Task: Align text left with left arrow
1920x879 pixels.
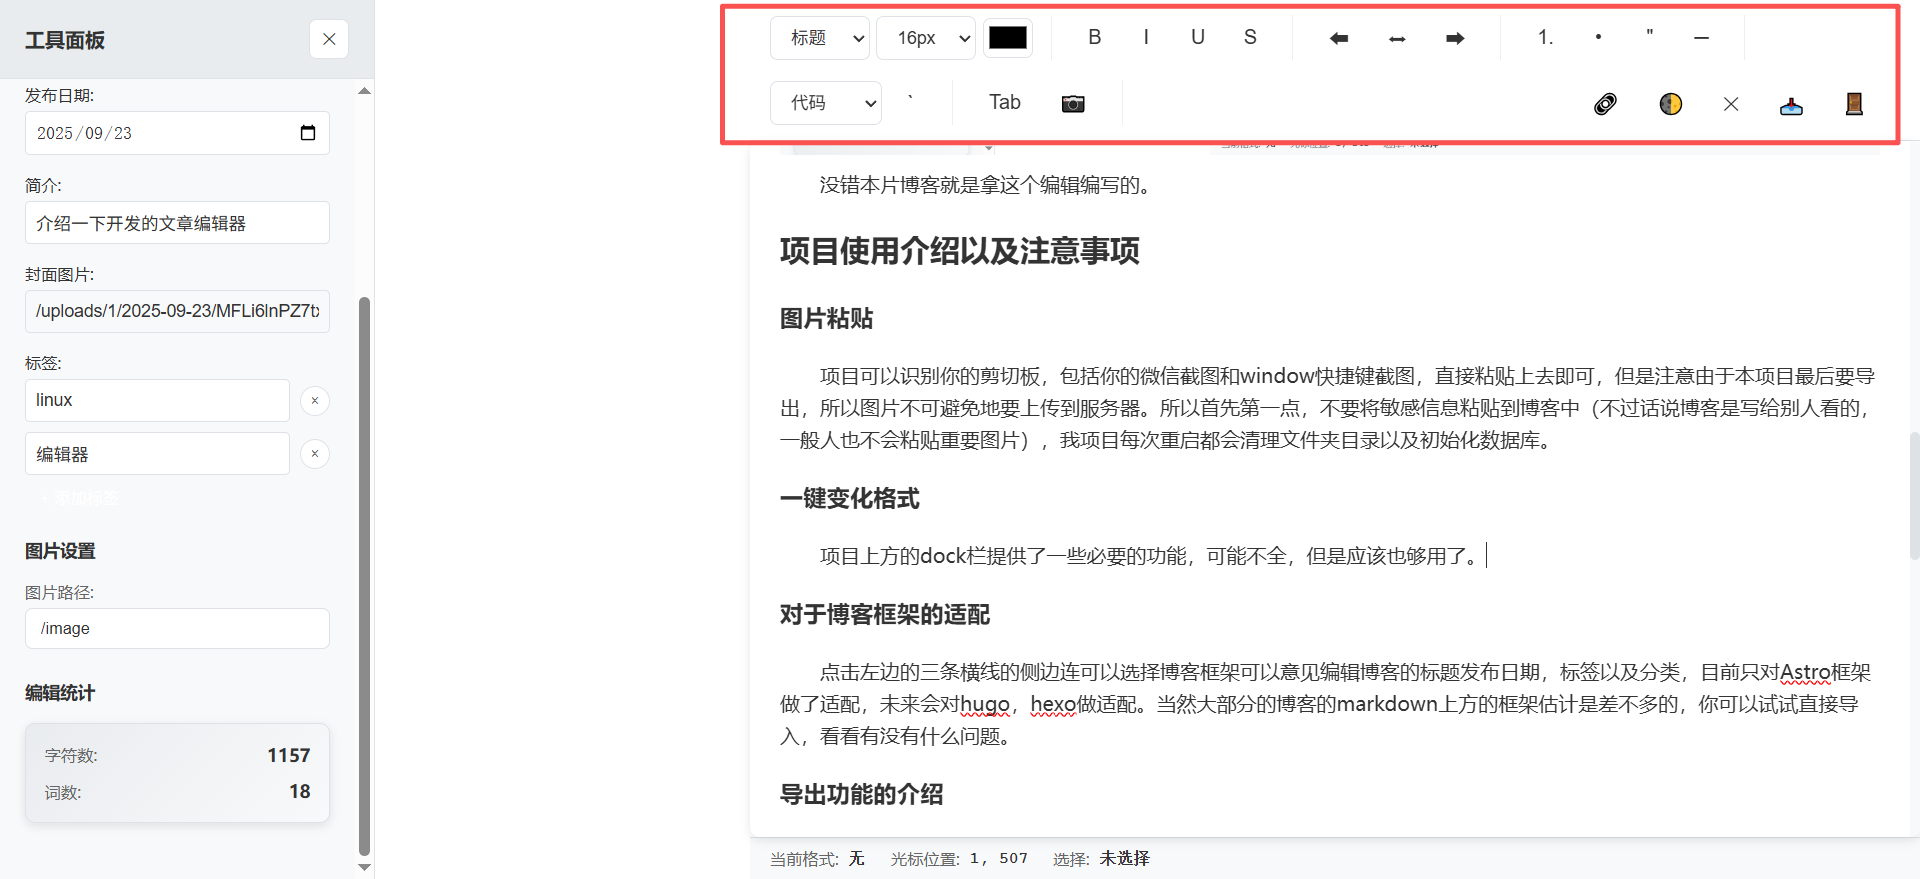Action: coord(1338,38)
